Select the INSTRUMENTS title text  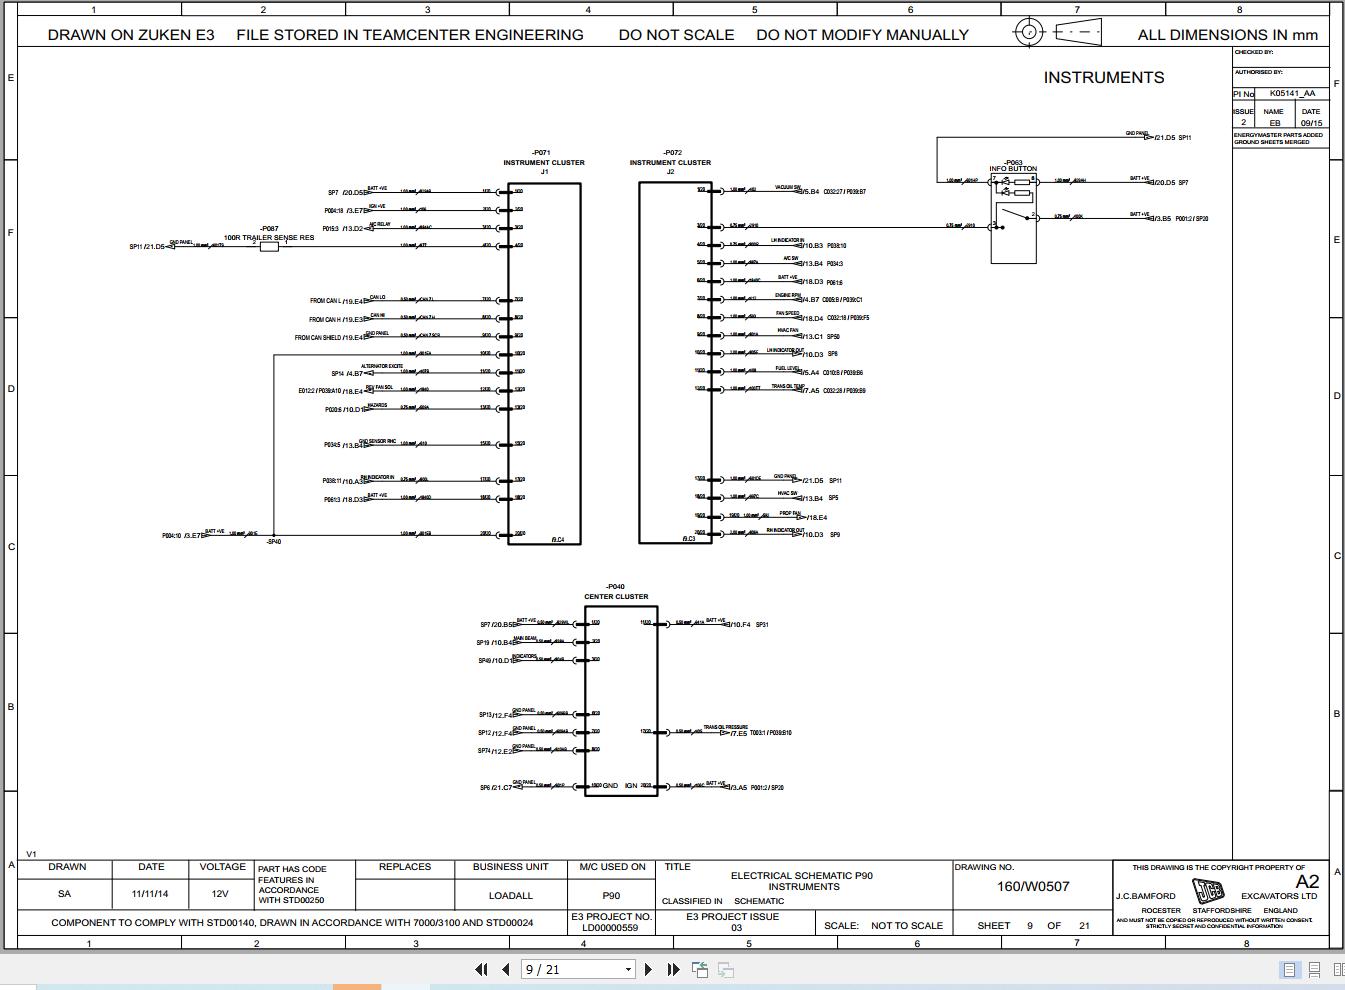pyautogui.click(x=1103, y=77)
